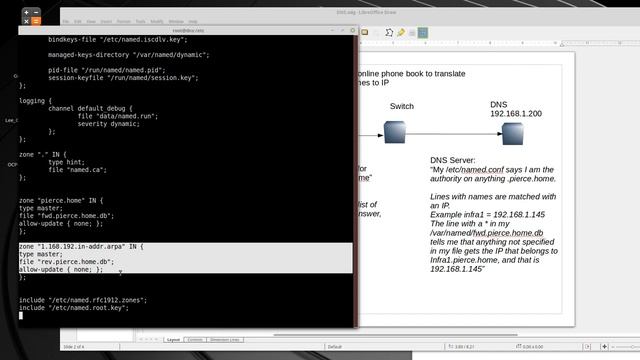
Task: Open the Help menu in LibreOffice Draw
Action: [193, 21]
